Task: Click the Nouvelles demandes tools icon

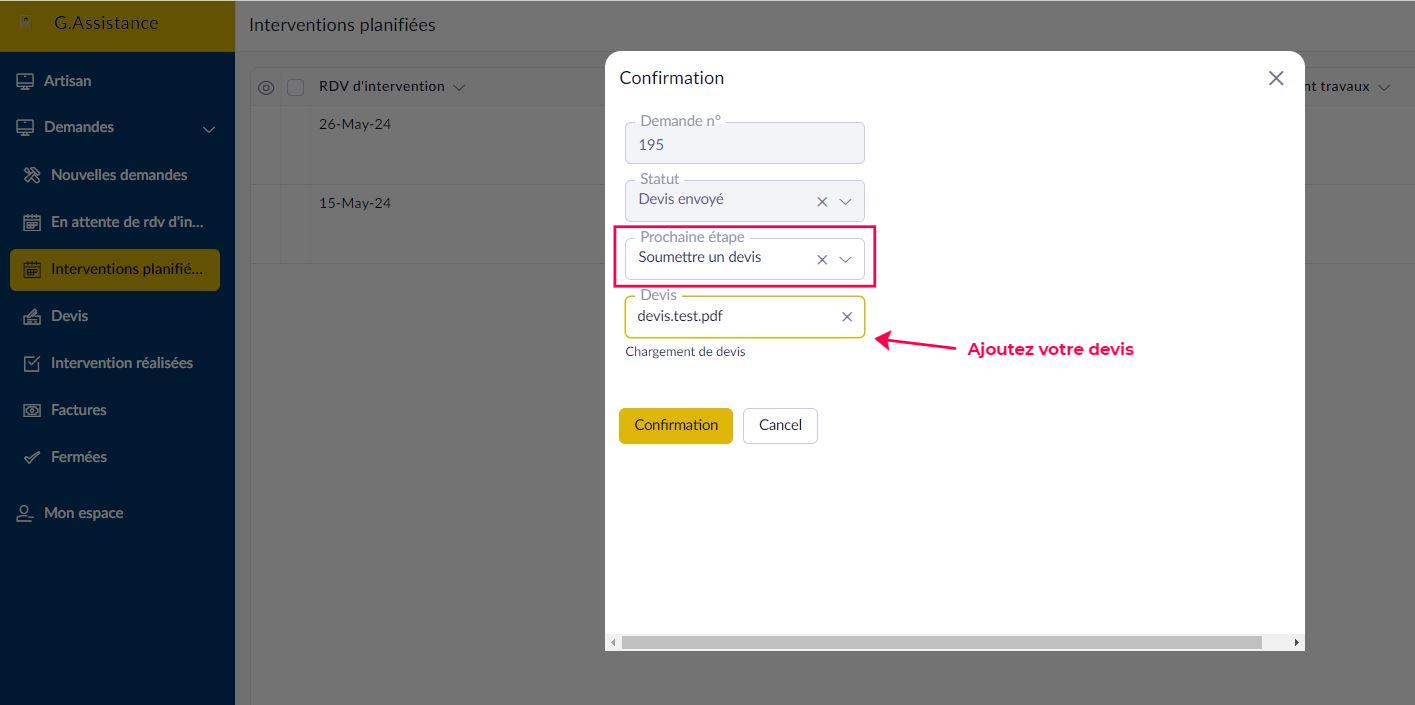Action: (32, 175)
